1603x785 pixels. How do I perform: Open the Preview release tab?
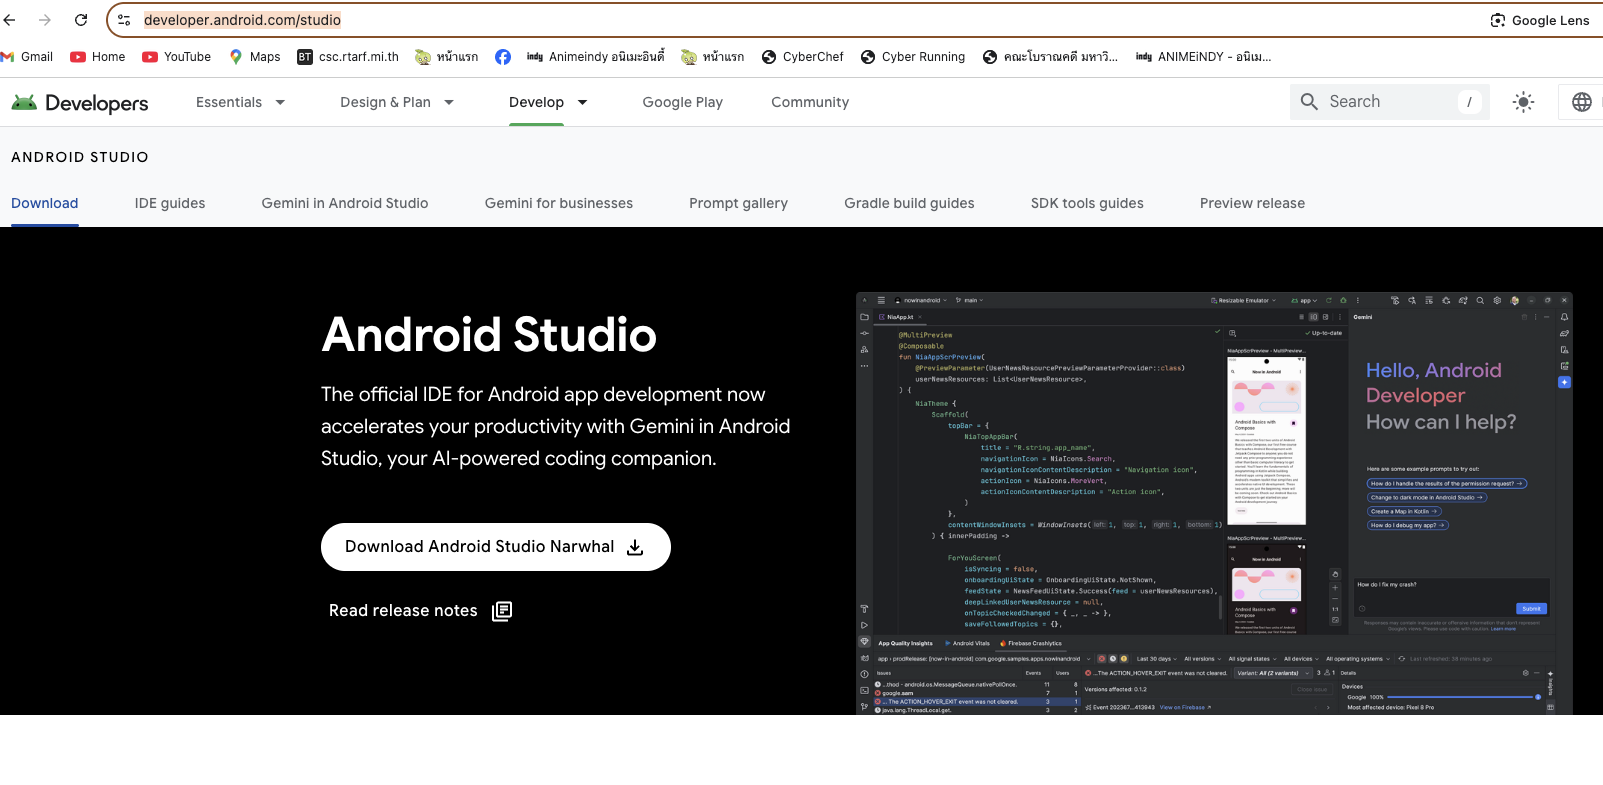tap(1252, 203)
